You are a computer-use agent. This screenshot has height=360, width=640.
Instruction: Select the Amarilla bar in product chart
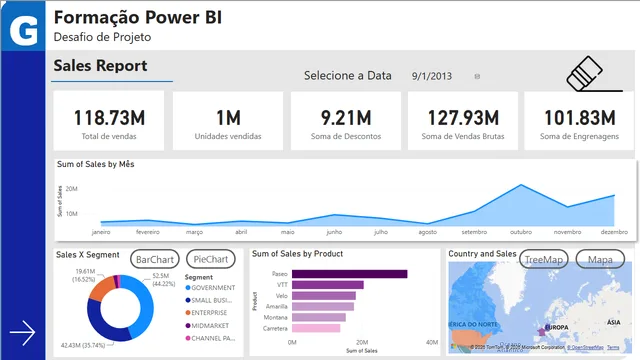coord(323,307)
